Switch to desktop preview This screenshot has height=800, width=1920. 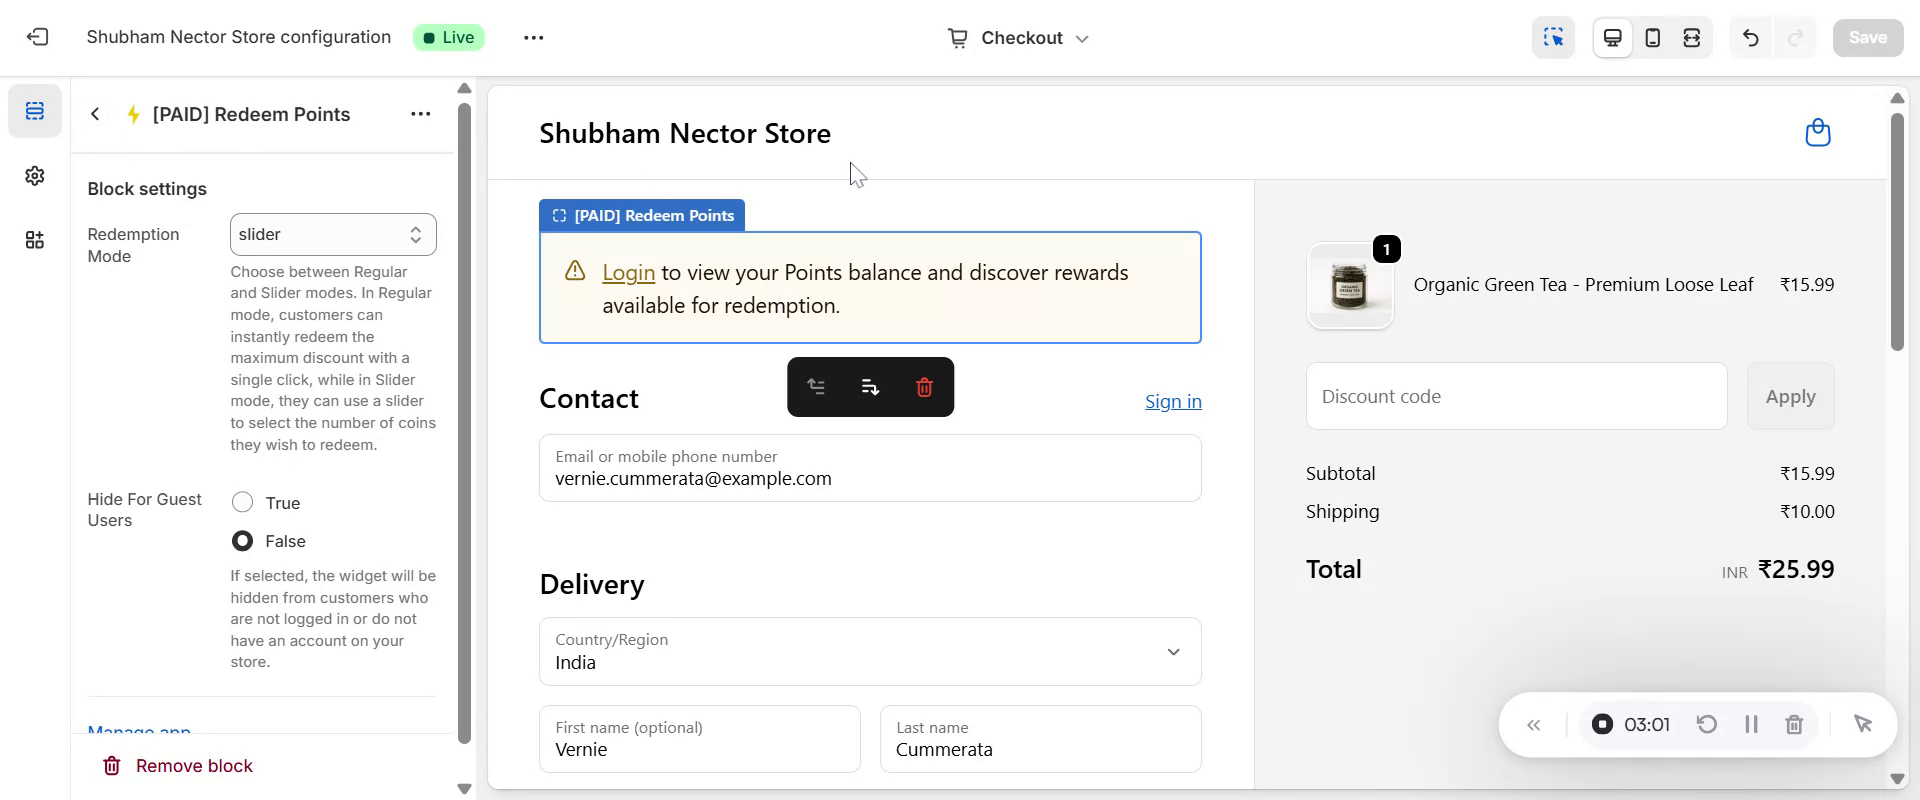(x=1612, y=37)
